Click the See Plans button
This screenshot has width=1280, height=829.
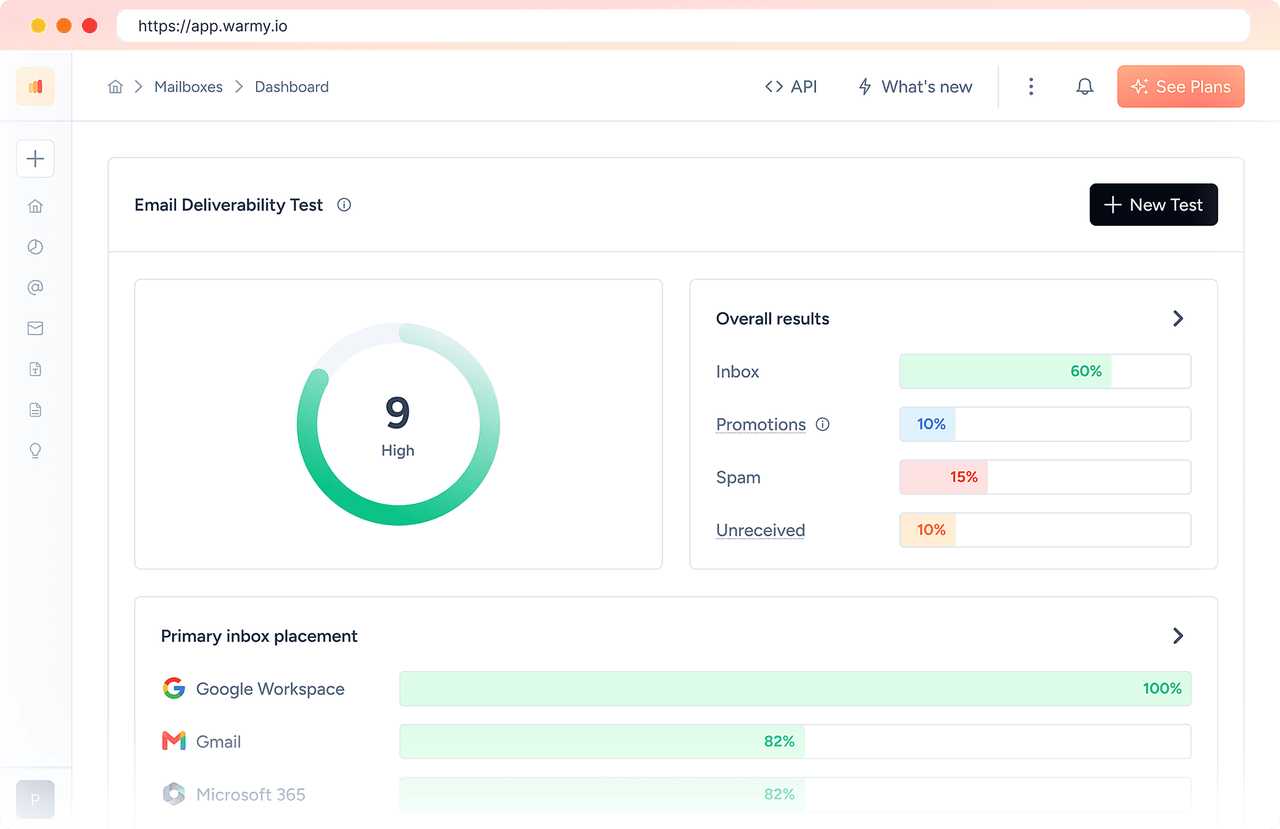pyautogui.click(x=1181, y=87)
